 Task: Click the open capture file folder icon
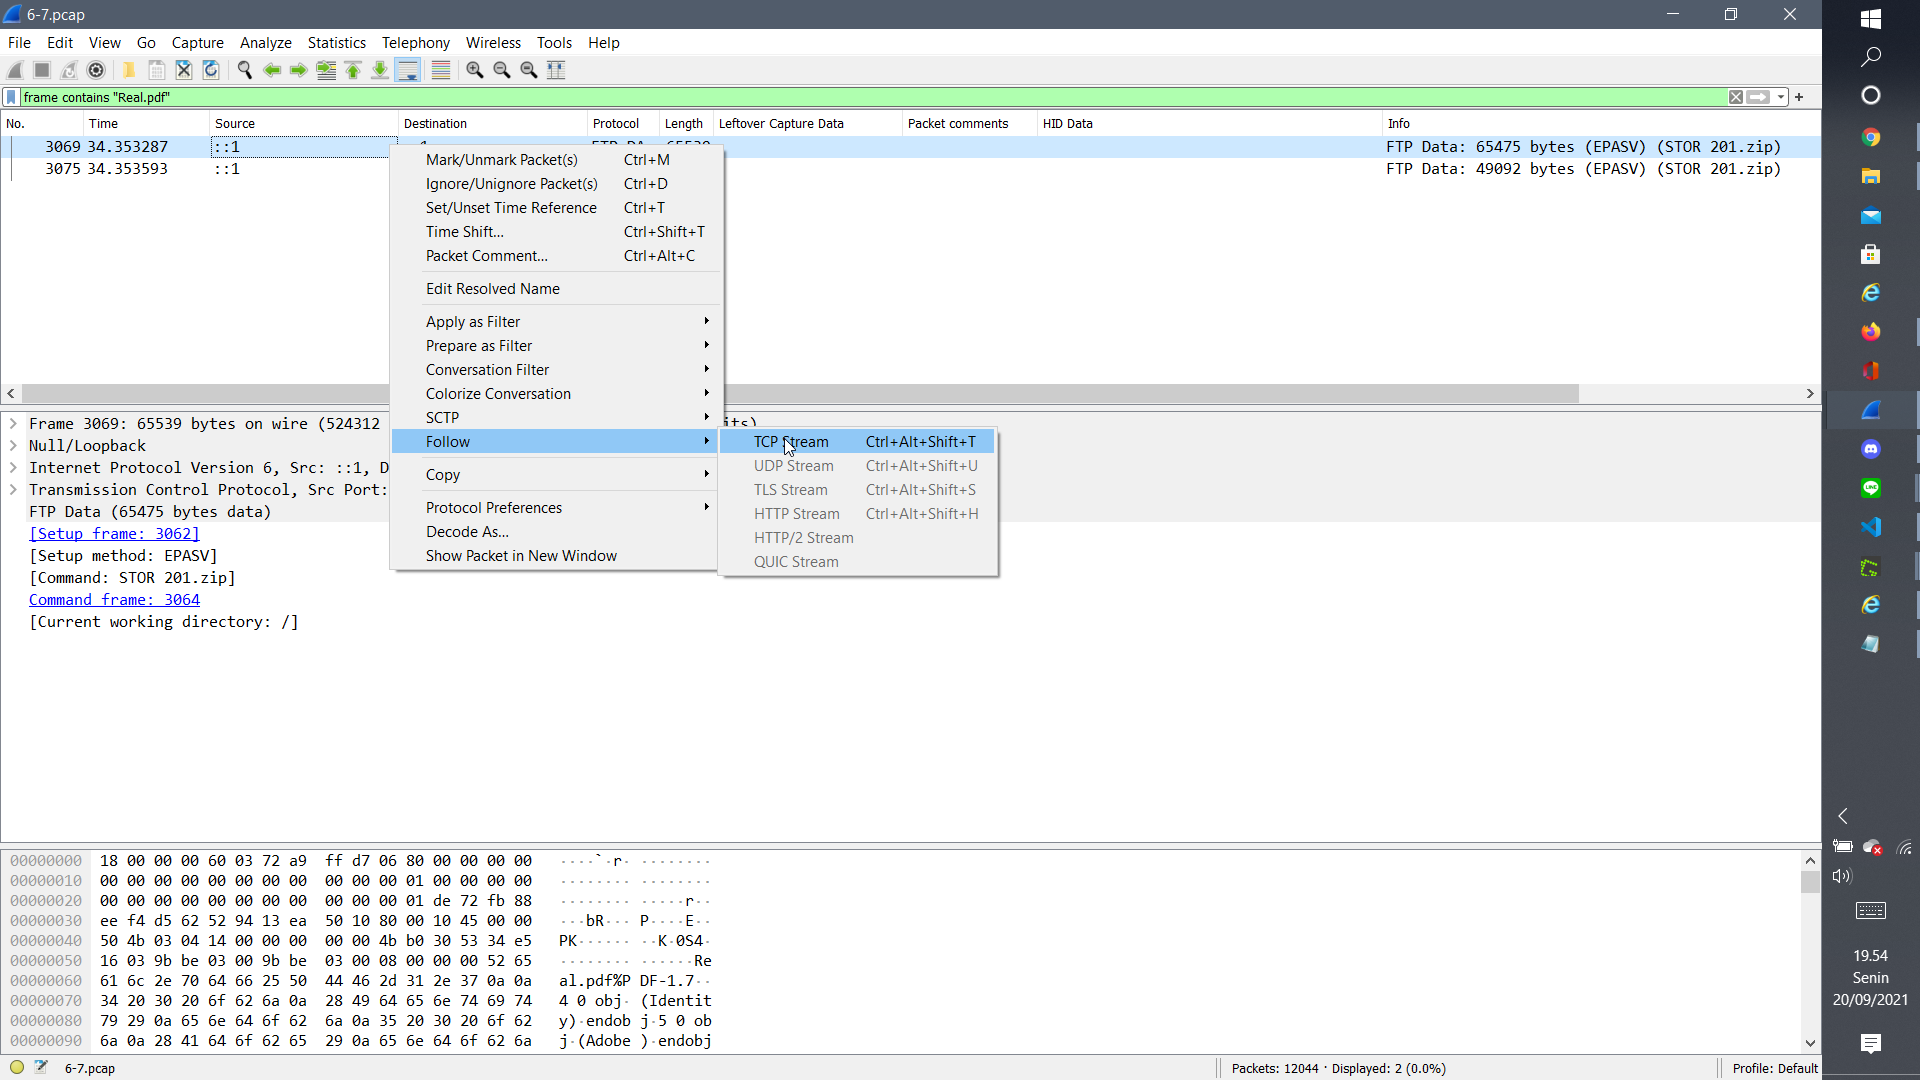129,70
